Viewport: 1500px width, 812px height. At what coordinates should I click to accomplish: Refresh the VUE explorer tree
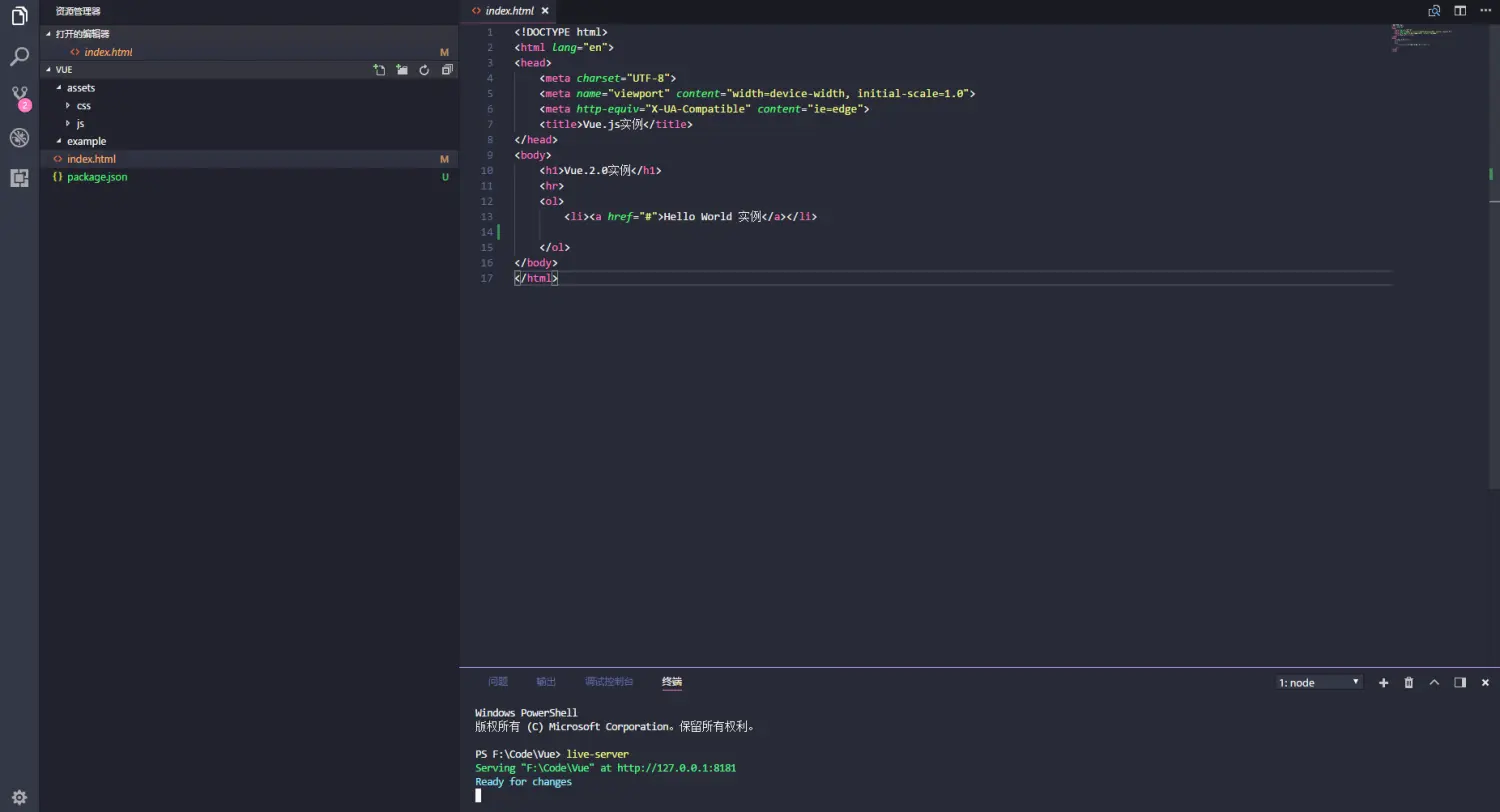[424, 70]
